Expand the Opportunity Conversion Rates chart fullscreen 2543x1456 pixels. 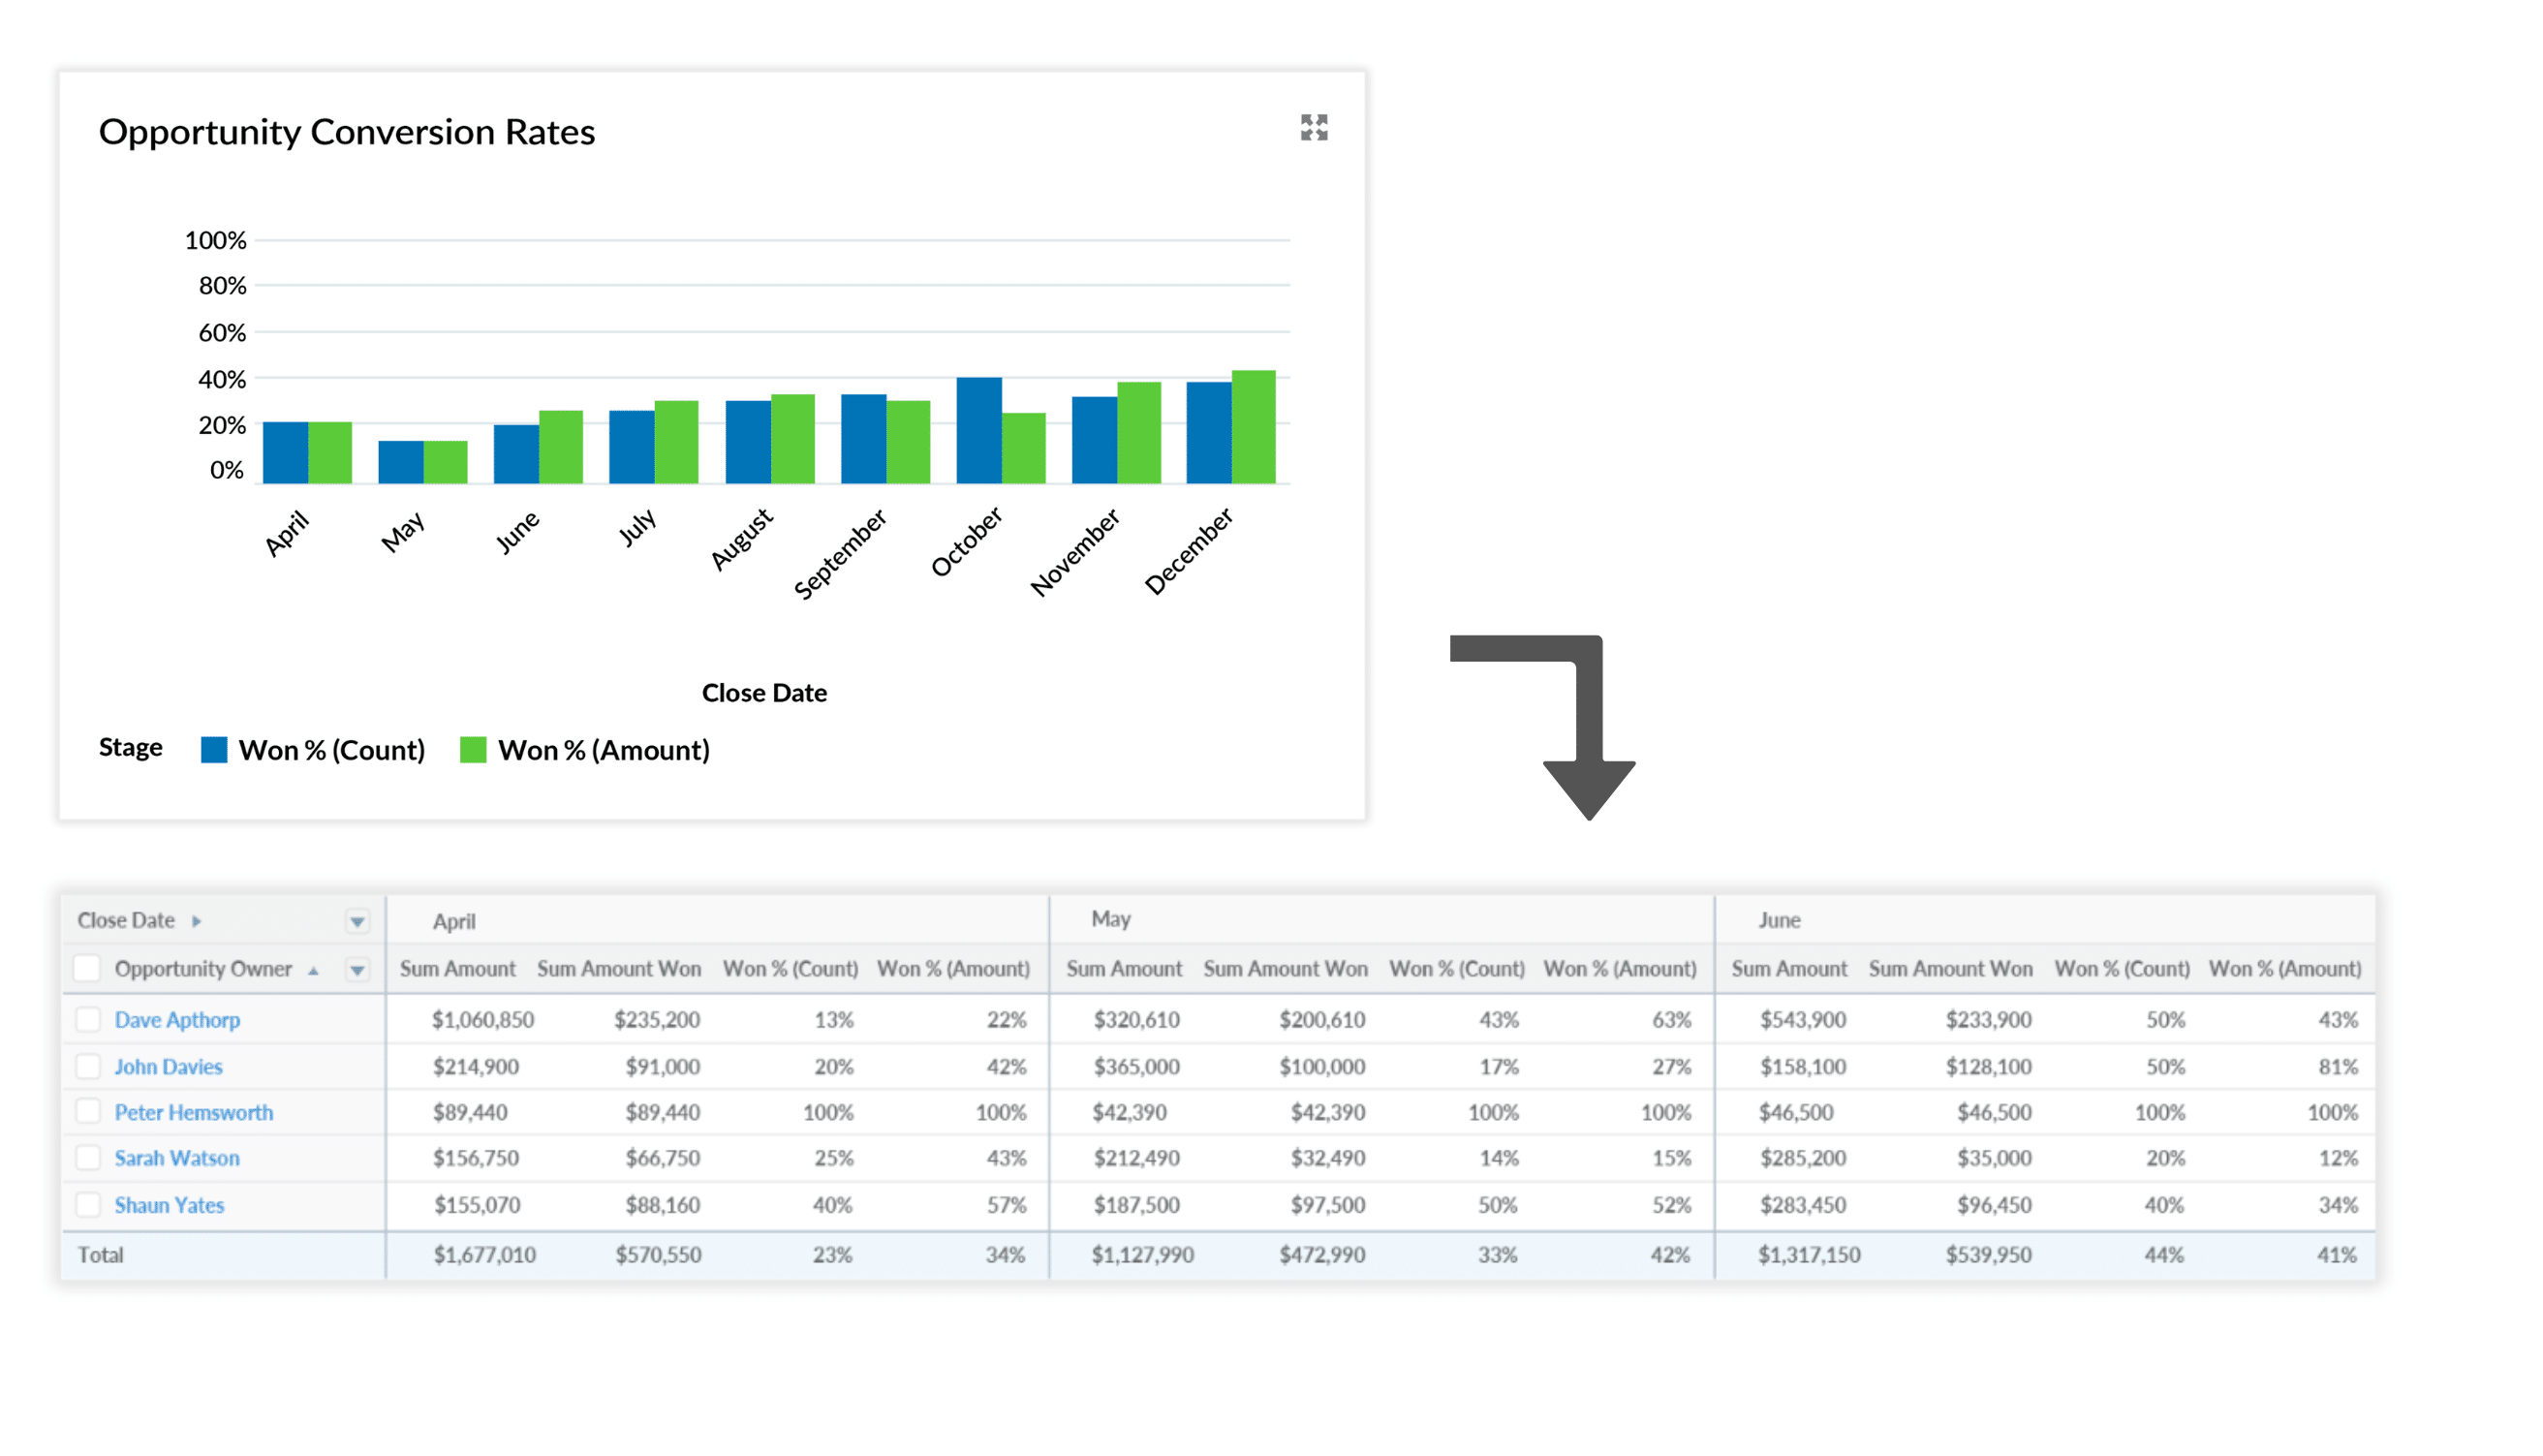tap(1313, 128)
